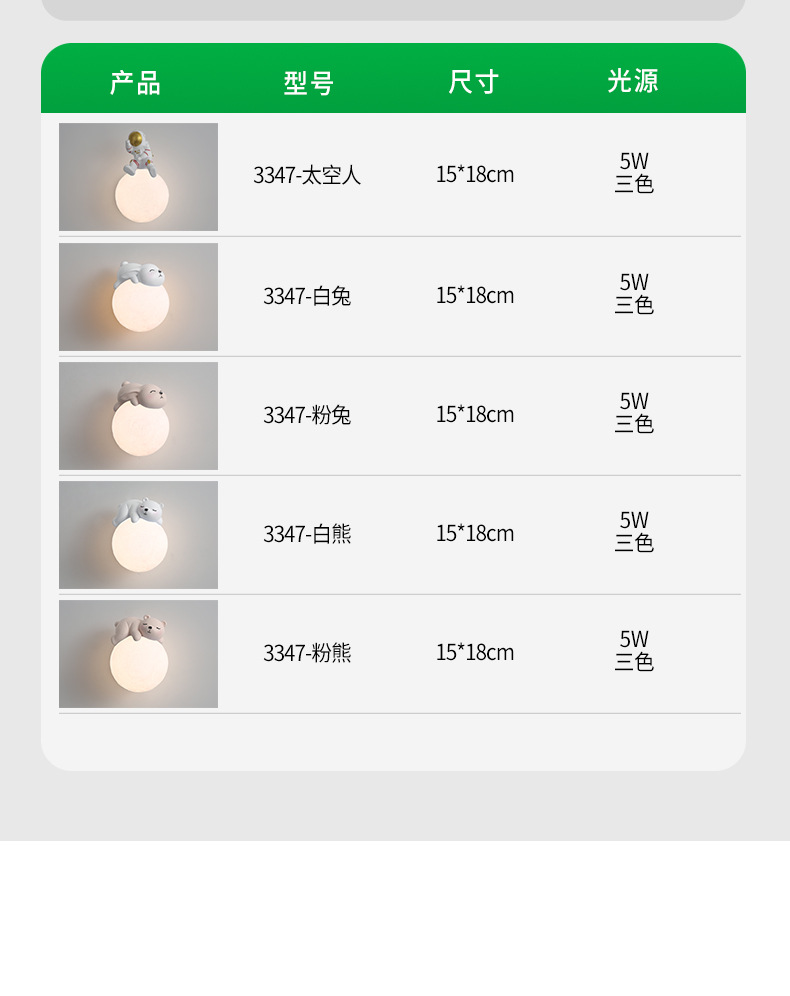The height and width of the screenshot is (996, 790).
Task: Click the astronaut lamp thumbnail
Action: 138,177
